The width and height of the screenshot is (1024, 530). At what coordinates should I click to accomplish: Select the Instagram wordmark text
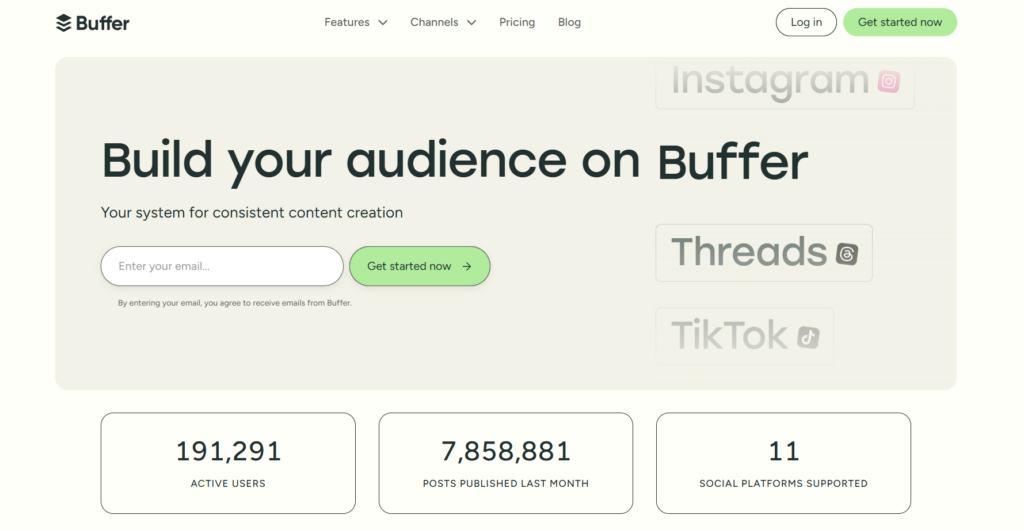pos(770,81)
